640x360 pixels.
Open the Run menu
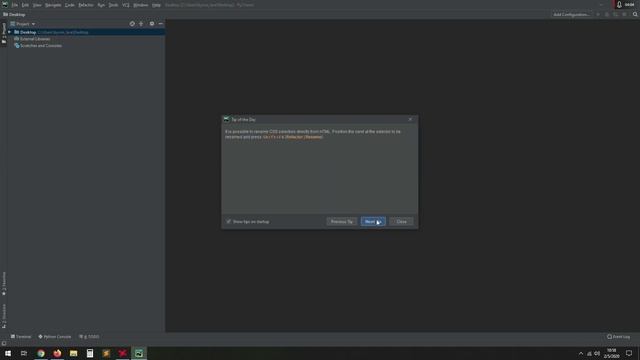(101, 5)
